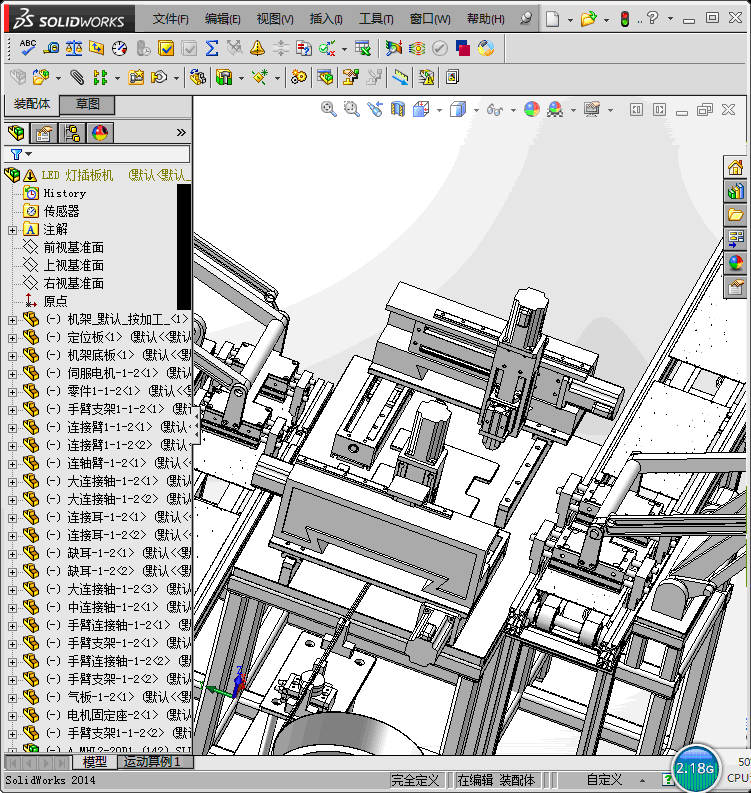The image size is (751, 793).
Task: Click the right split-panel viewport button
Action: click(659, 109)
